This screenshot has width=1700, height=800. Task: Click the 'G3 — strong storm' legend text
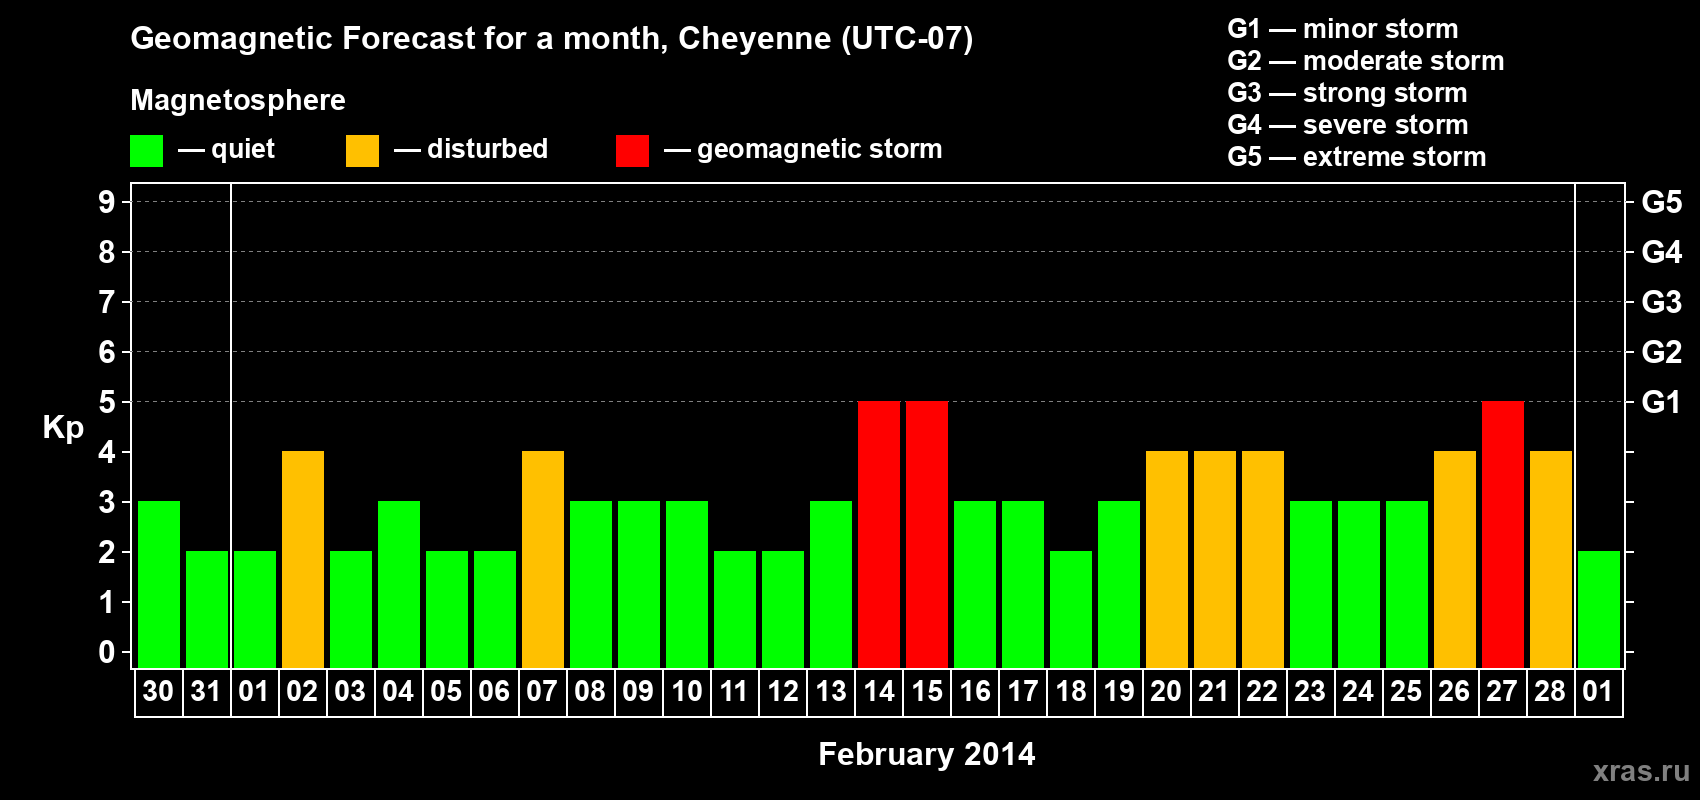click(x=1347, y=93)
